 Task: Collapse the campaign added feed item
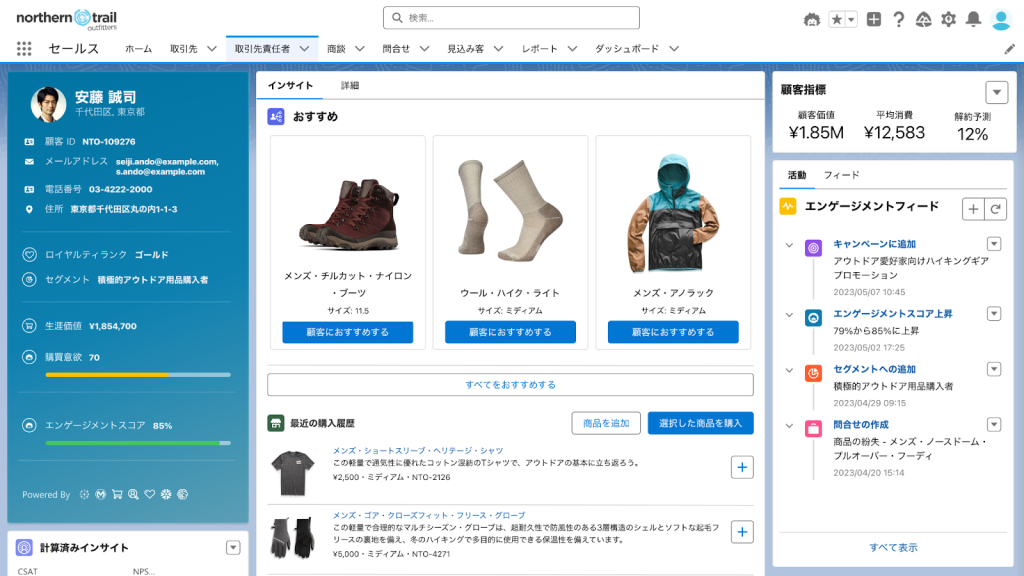click(x=789, y=245)
